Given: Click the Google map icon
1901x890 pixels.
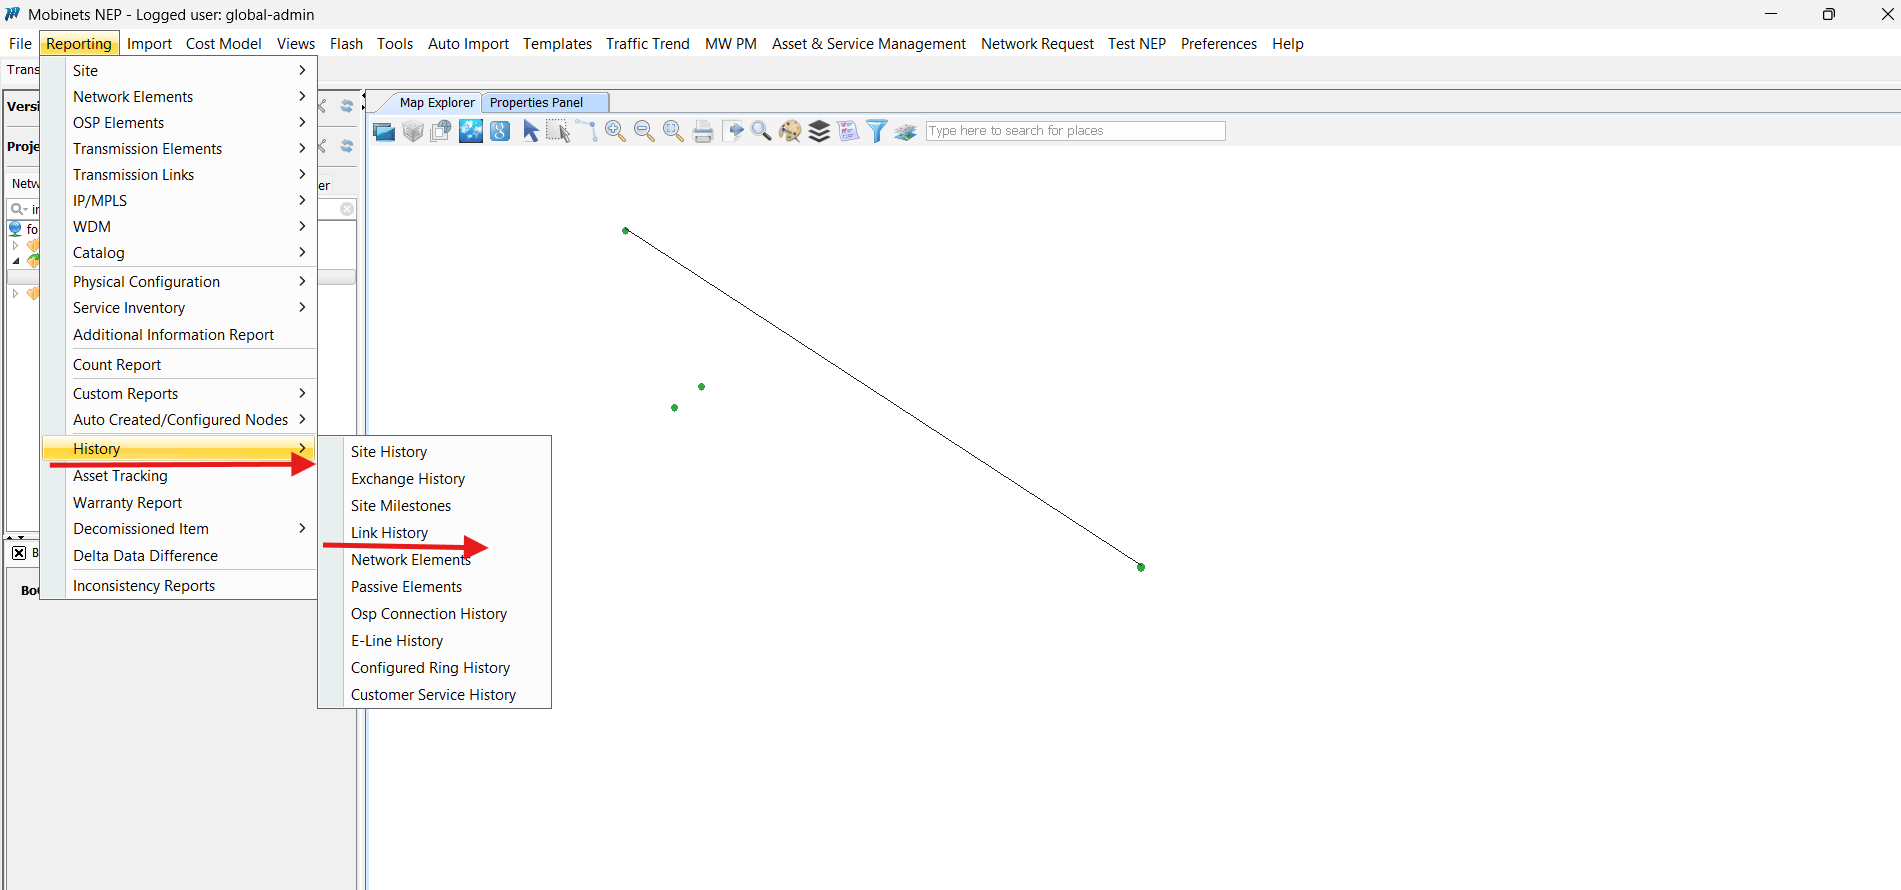Looking at the screenshot, I should (500, 131).
